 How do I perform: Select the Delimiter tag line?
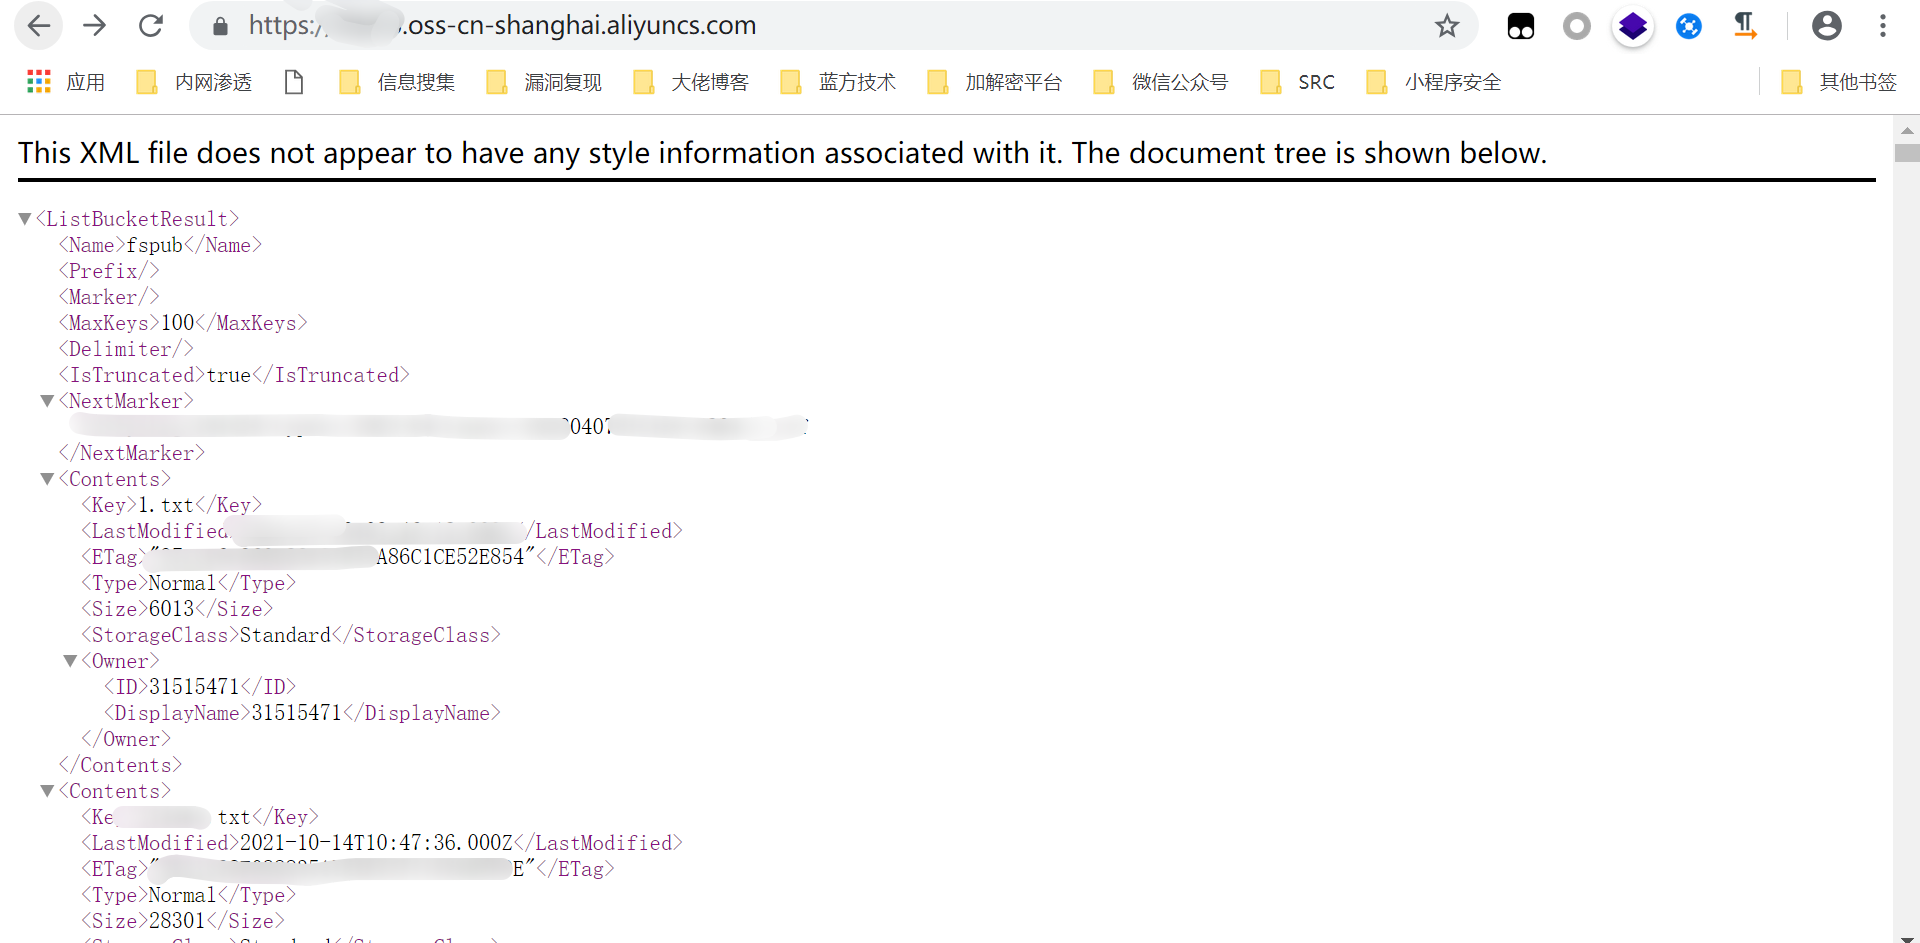tap(126, 349)
